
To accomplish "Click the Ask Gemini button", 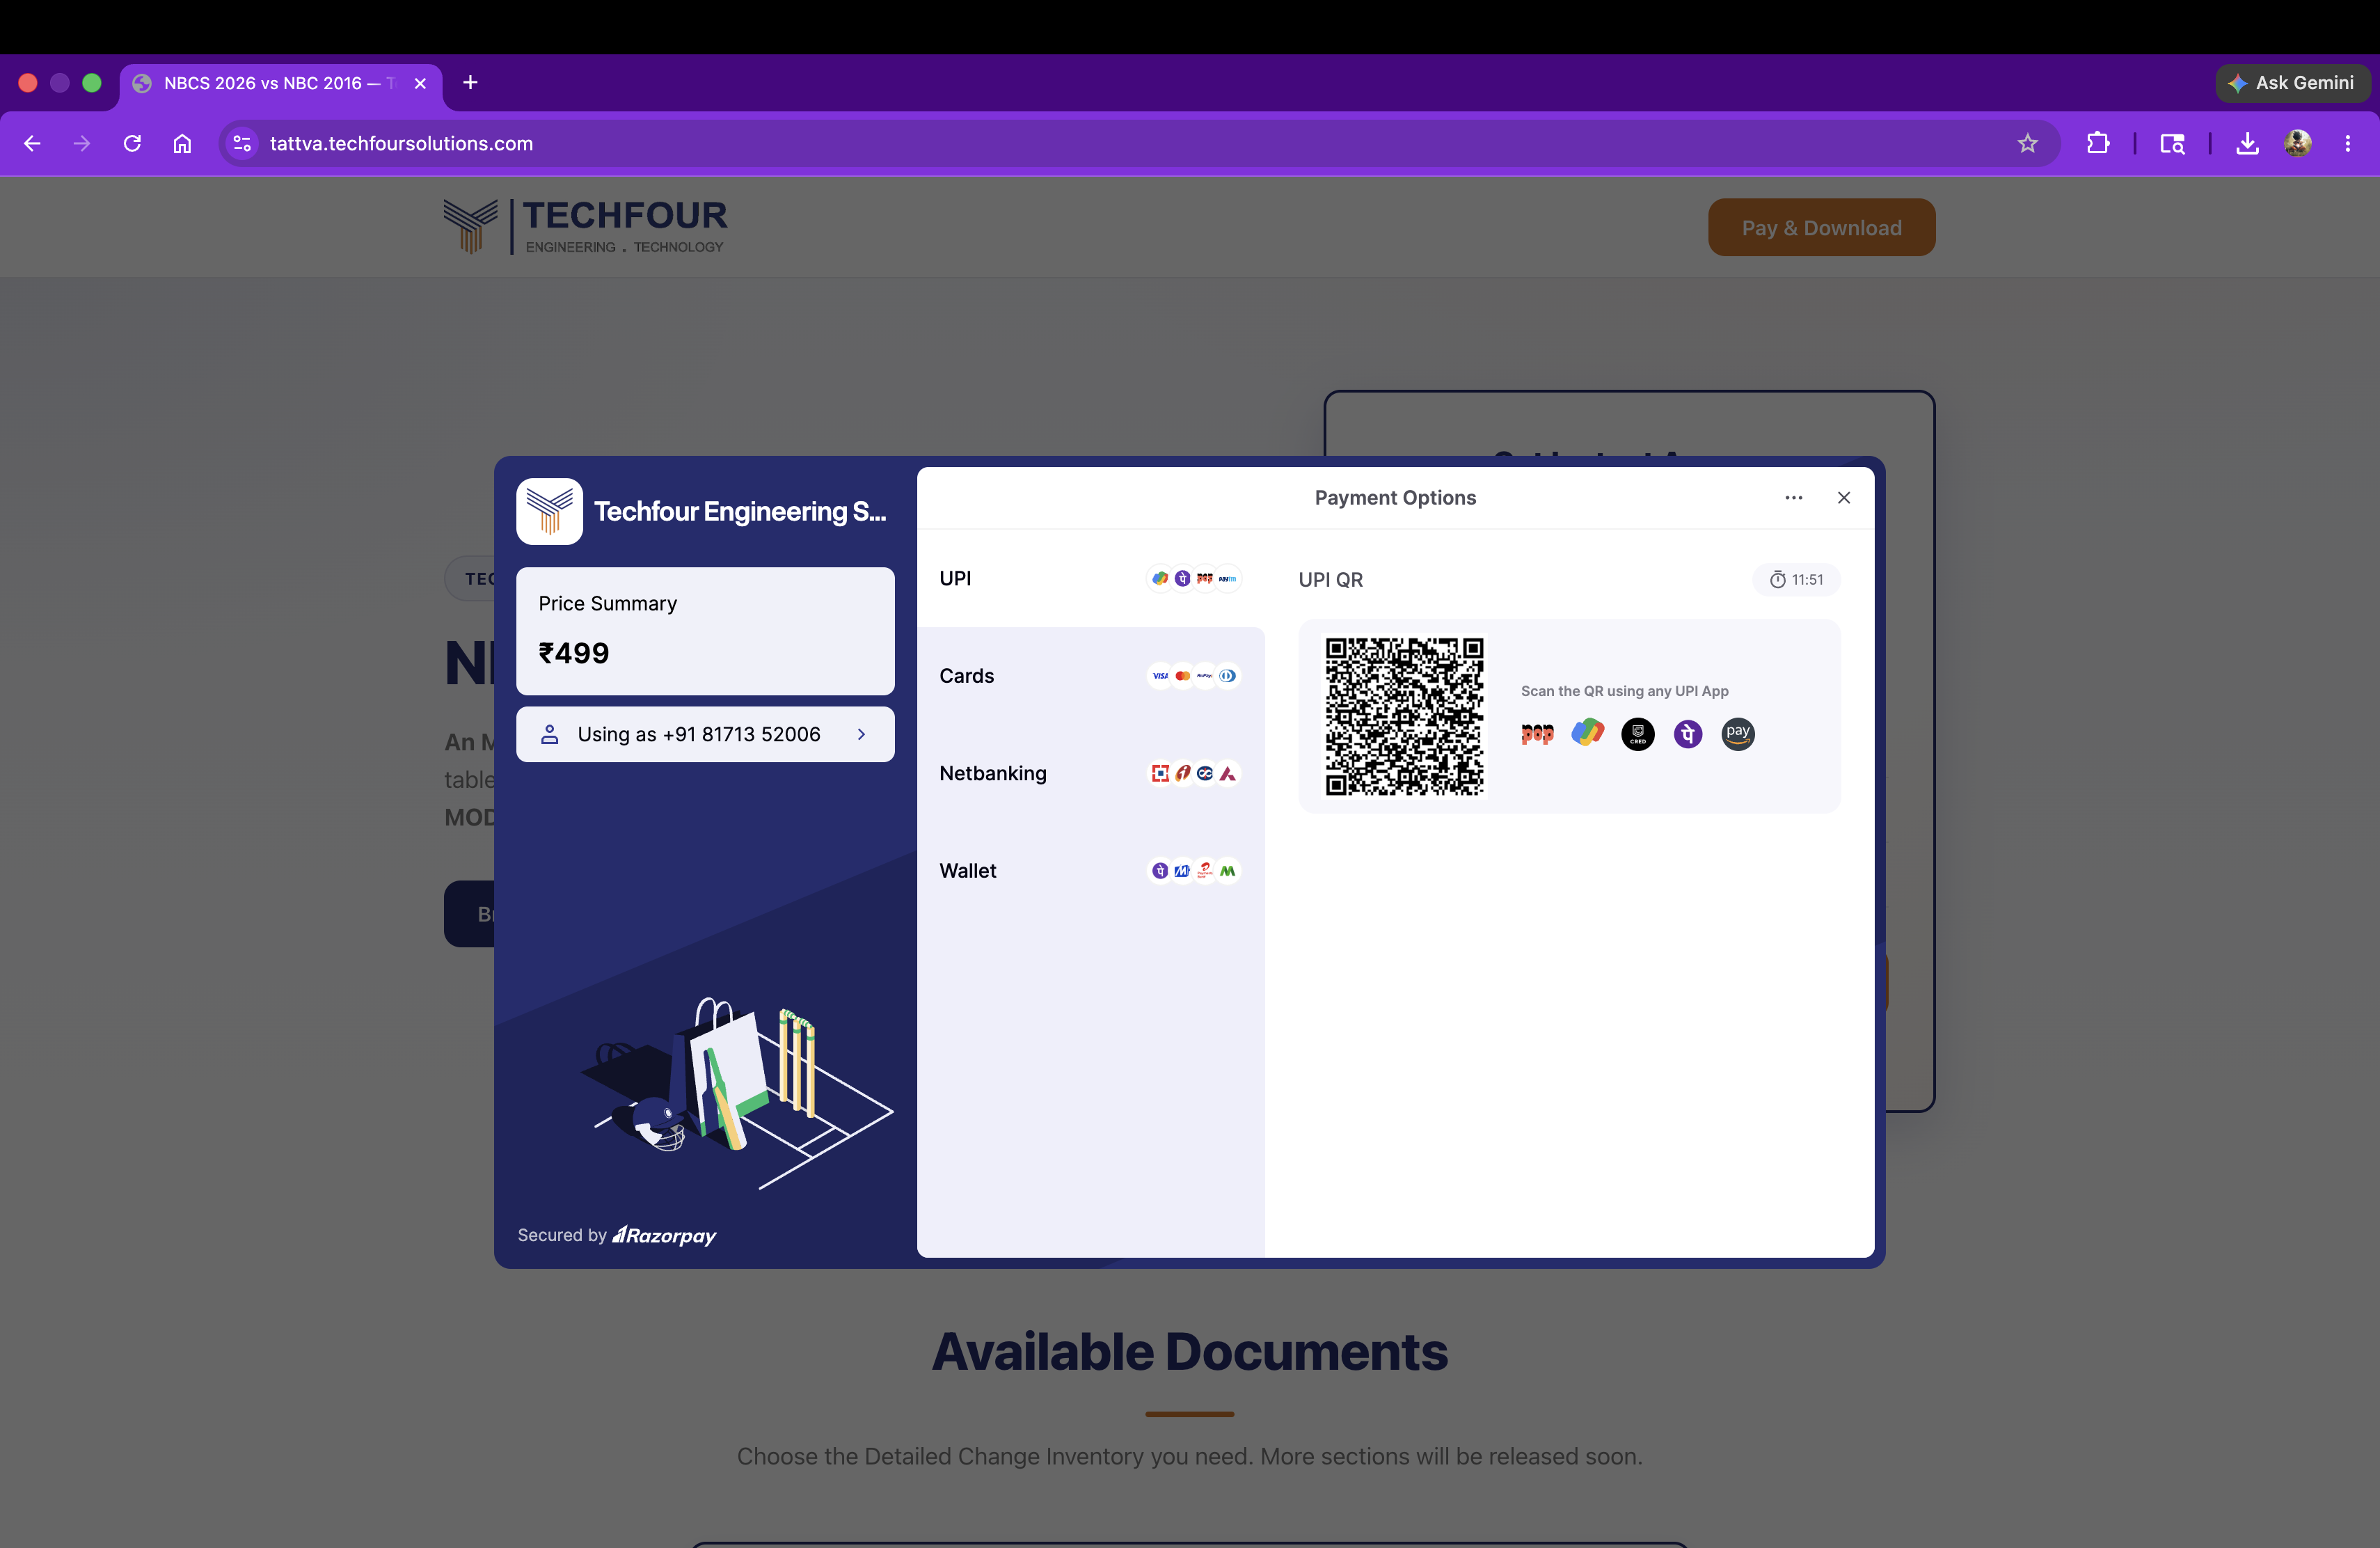I will pos(2292,83).
